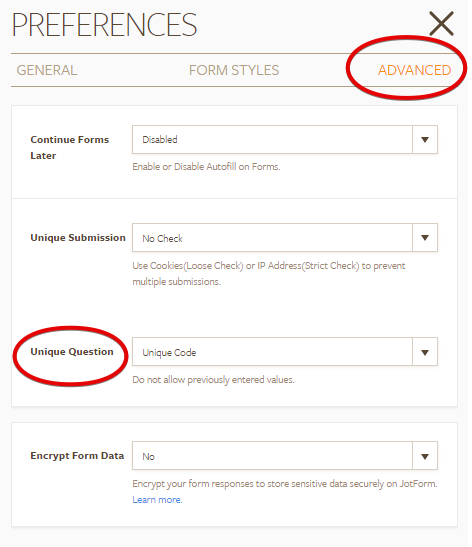Switch to the General tab
This screenshot has height=547, width=472.
pos(47,70)
